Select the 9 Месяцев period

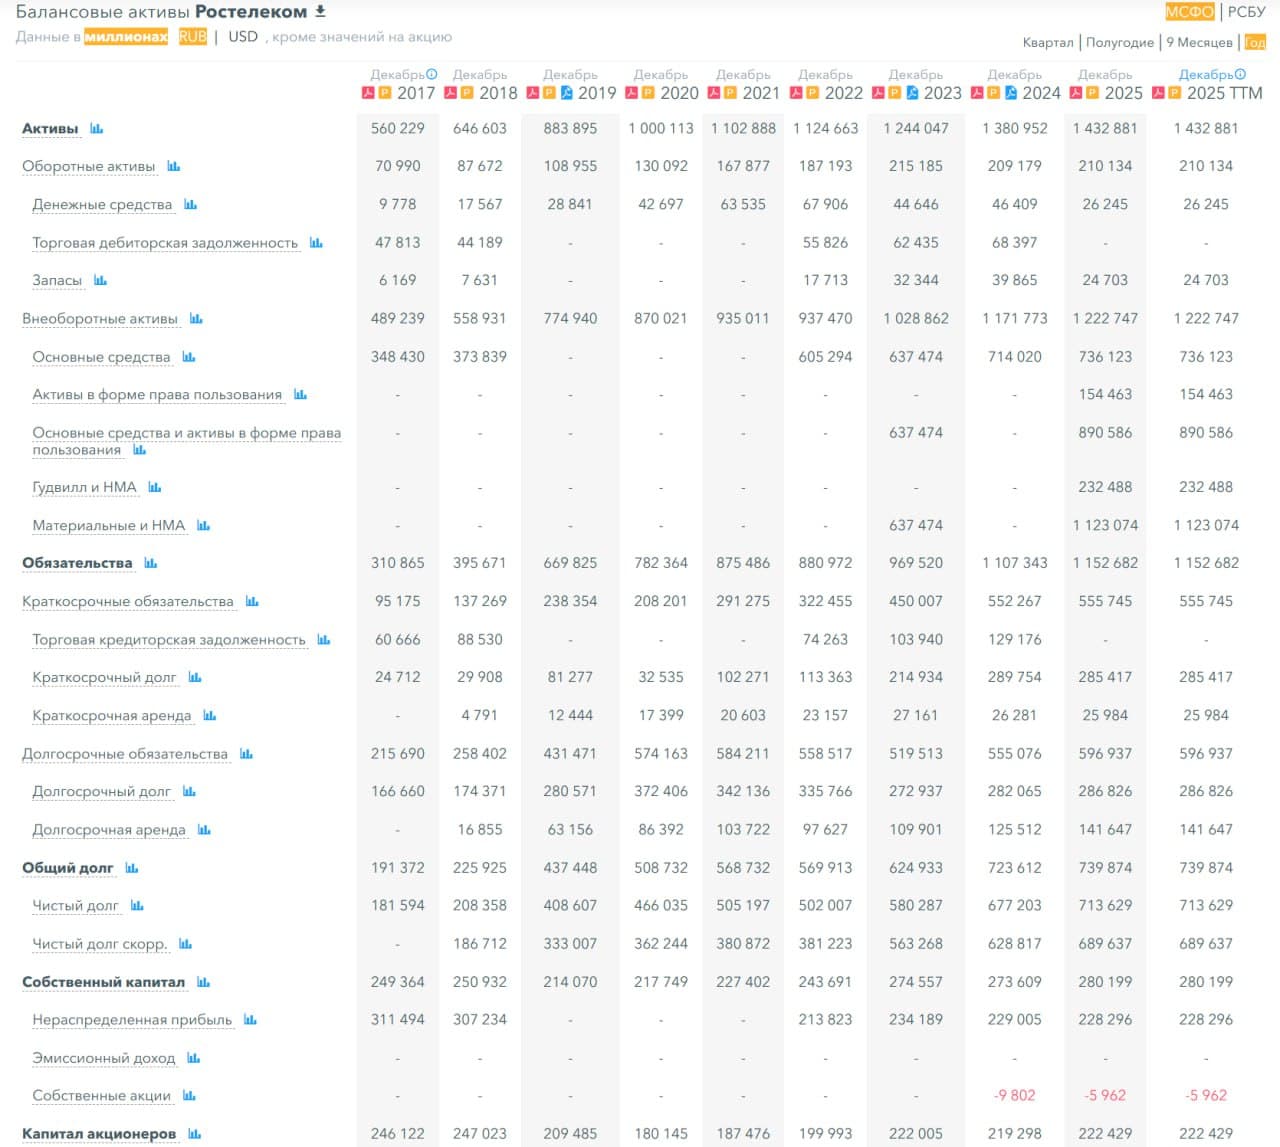(x=1199, y=42)
